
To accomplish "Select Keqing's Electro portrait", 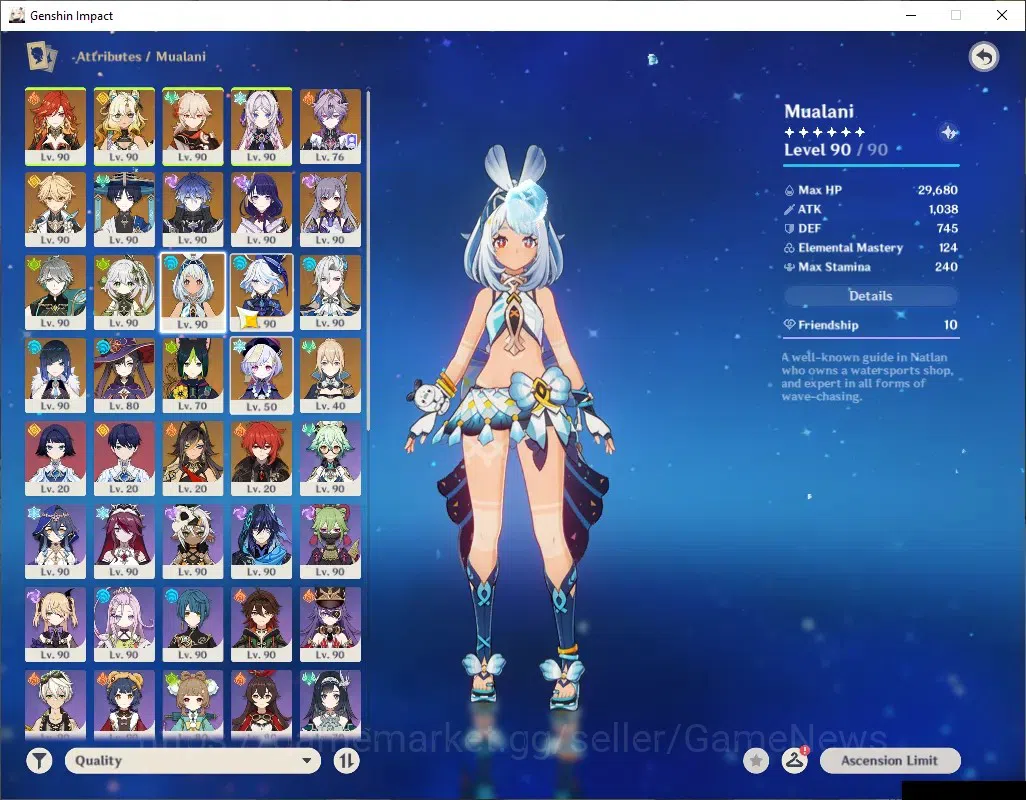I will point(330,210).
